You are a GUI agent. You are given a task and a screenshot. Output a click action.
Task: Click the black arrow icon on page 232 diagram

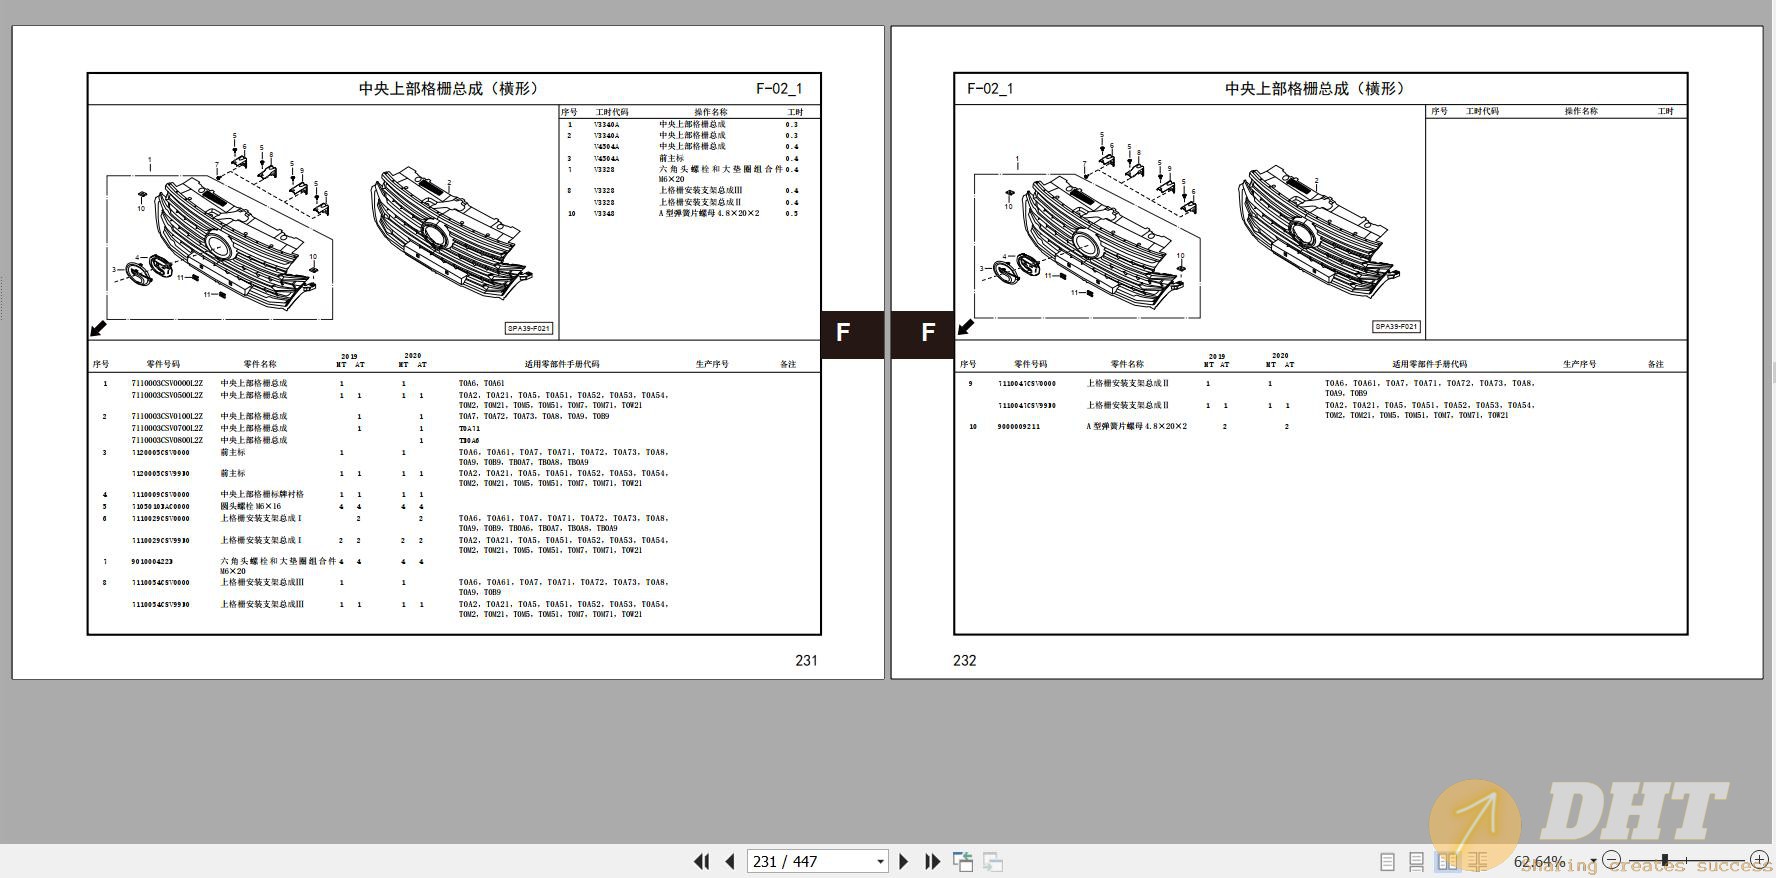(966, 327)
